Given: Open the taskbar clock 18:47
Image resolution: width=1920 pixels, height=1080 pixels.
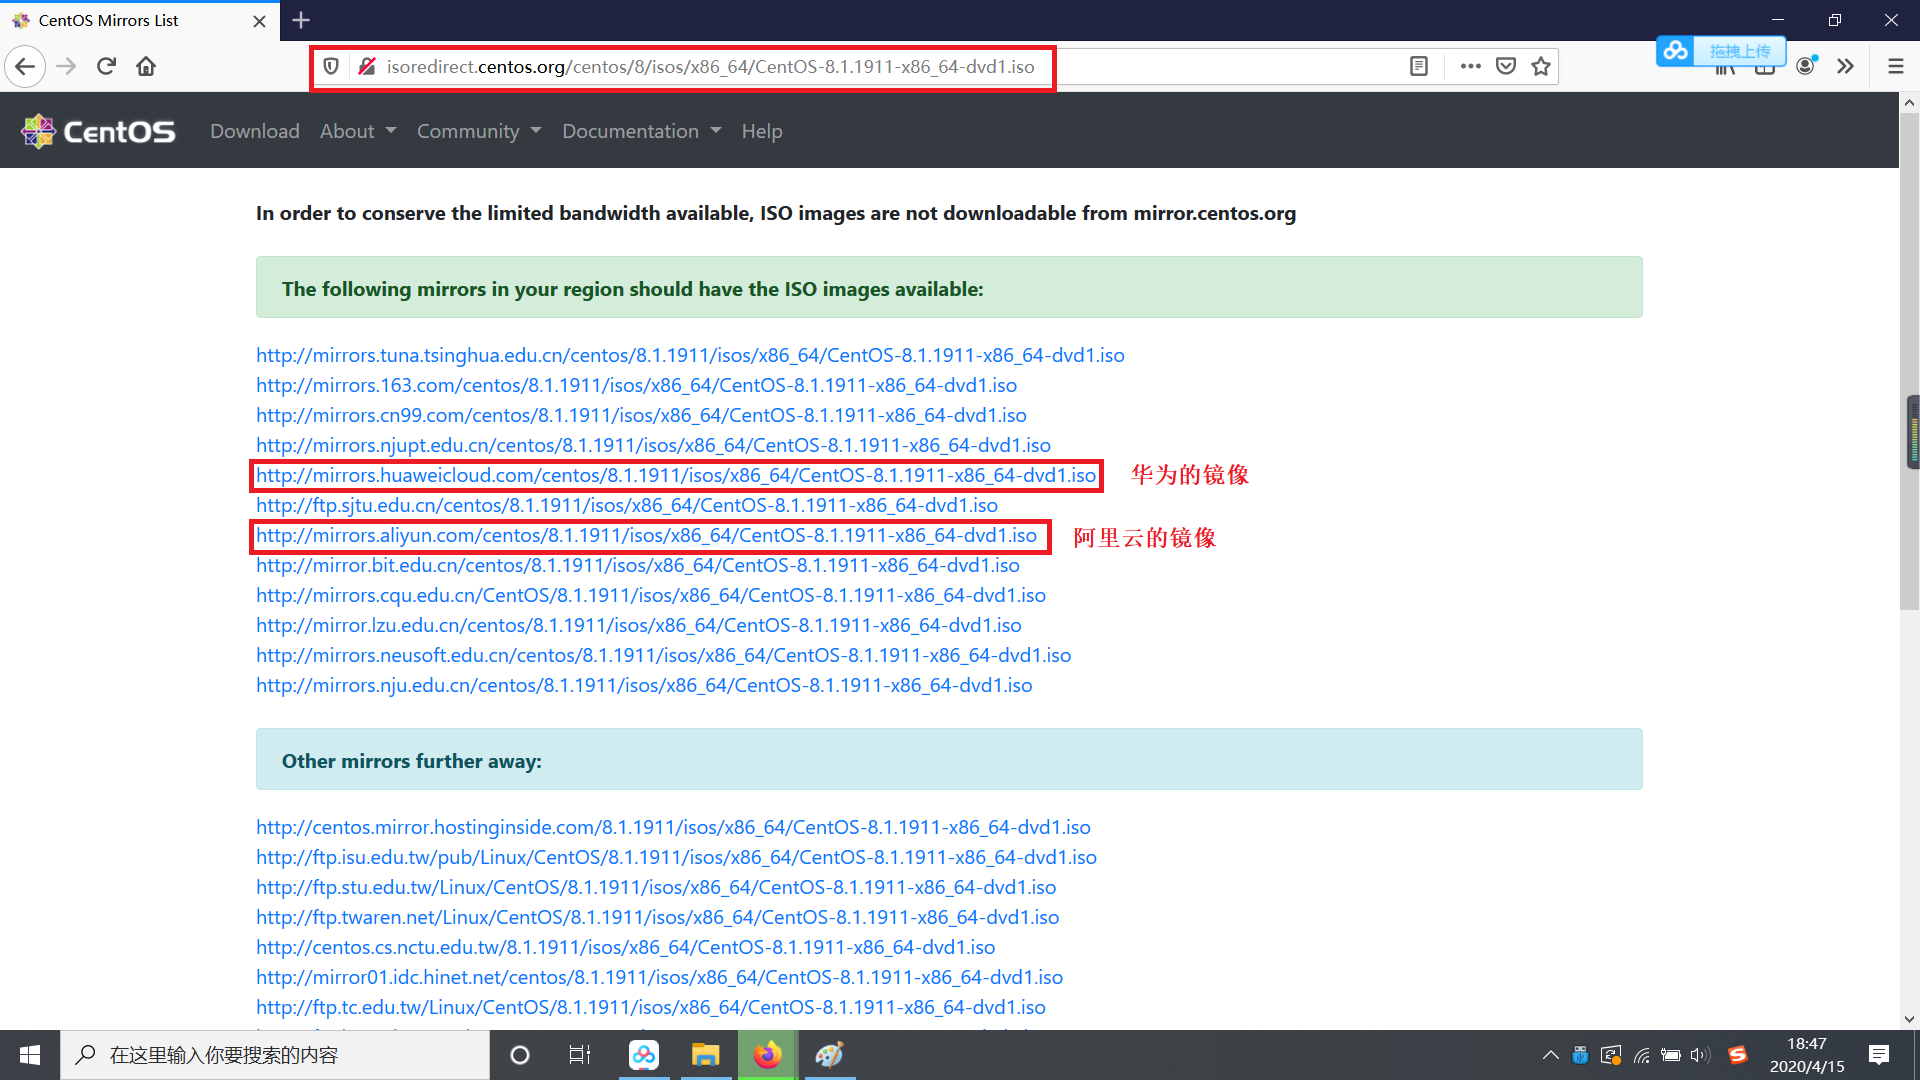Looking at the screenshot, I should point(1807,1055).
